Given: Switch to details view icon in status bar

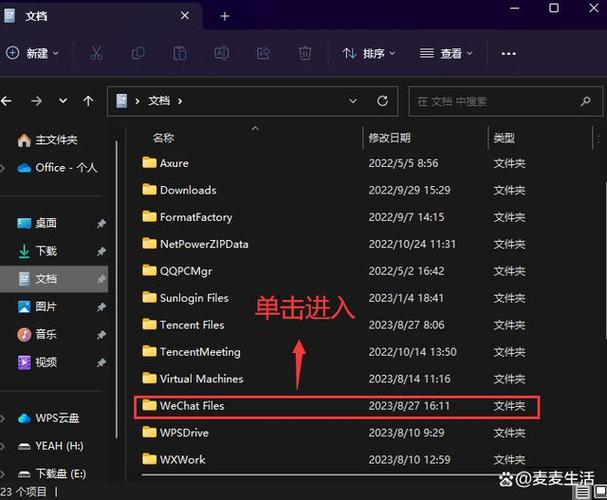Looking at the screenshot, I should click(582, 492).
